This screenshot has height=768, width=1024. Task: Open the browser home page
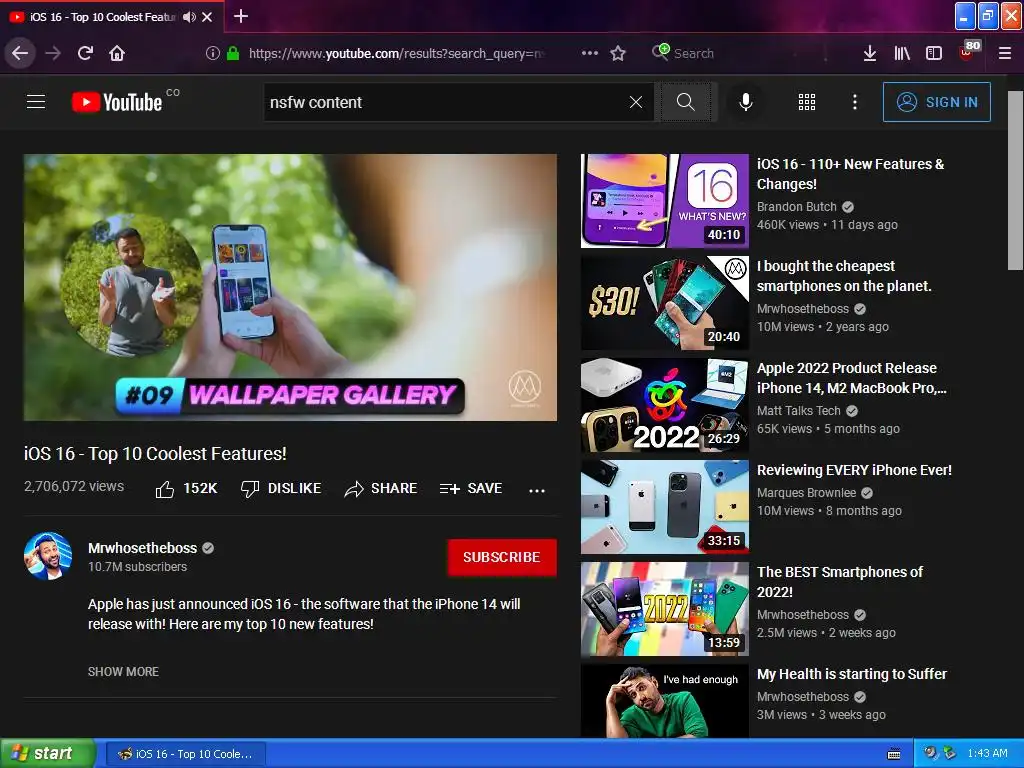[117, 53]
